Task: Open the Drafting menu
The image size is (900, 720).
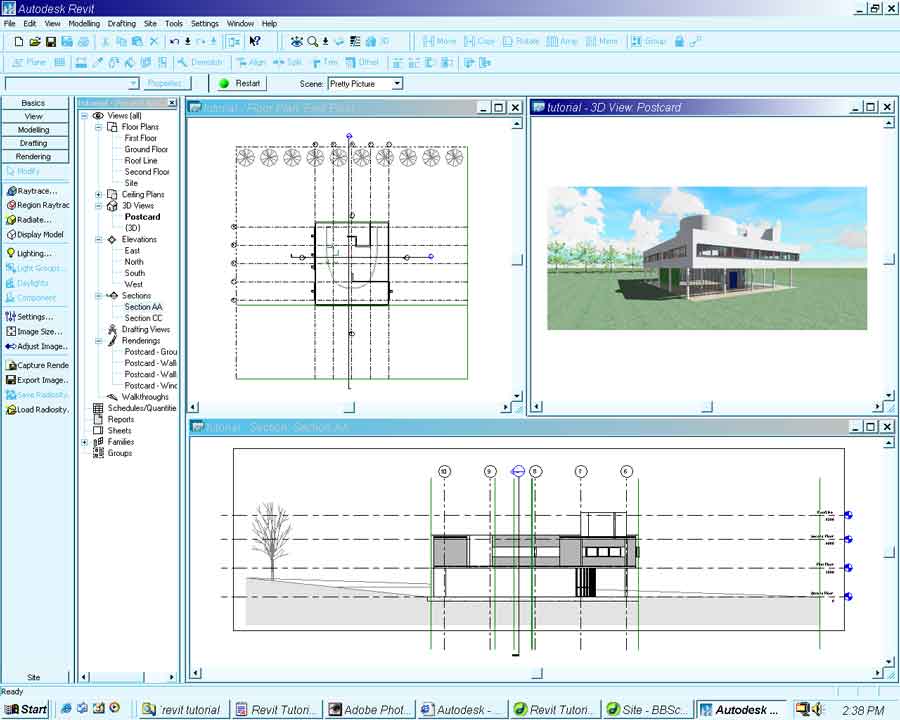Action: tap(122, 24)
